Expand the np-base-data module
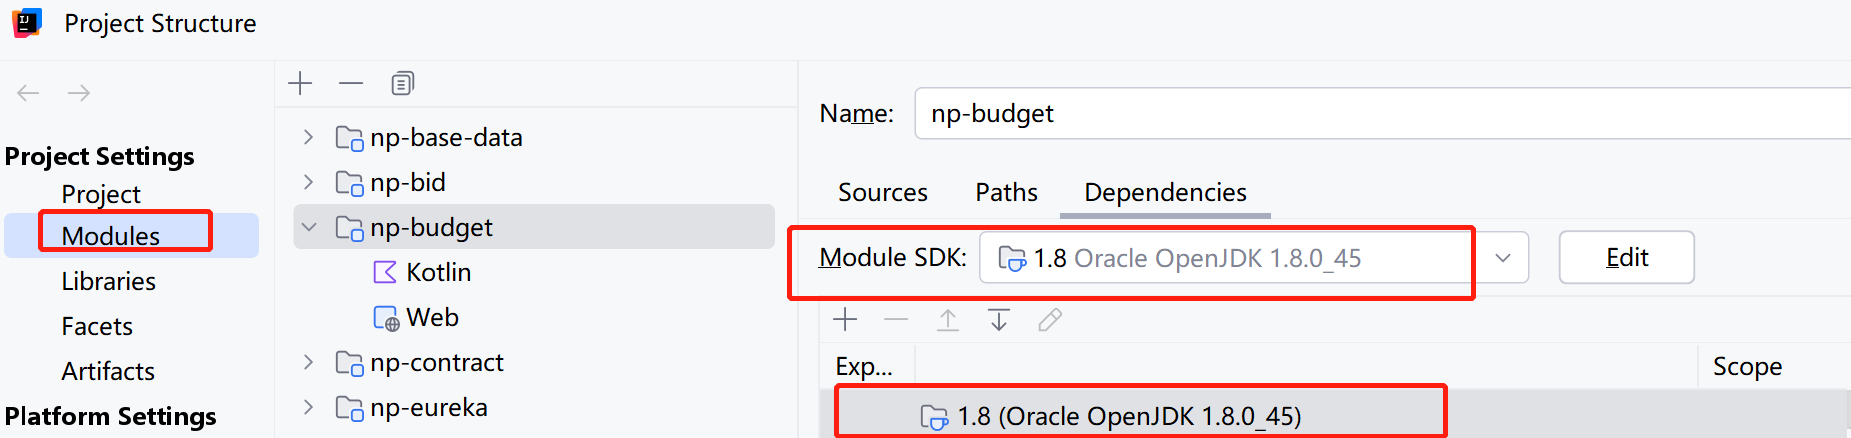Image resolution: width=1851 pixels, height=438 pixels. pos(309,137)
